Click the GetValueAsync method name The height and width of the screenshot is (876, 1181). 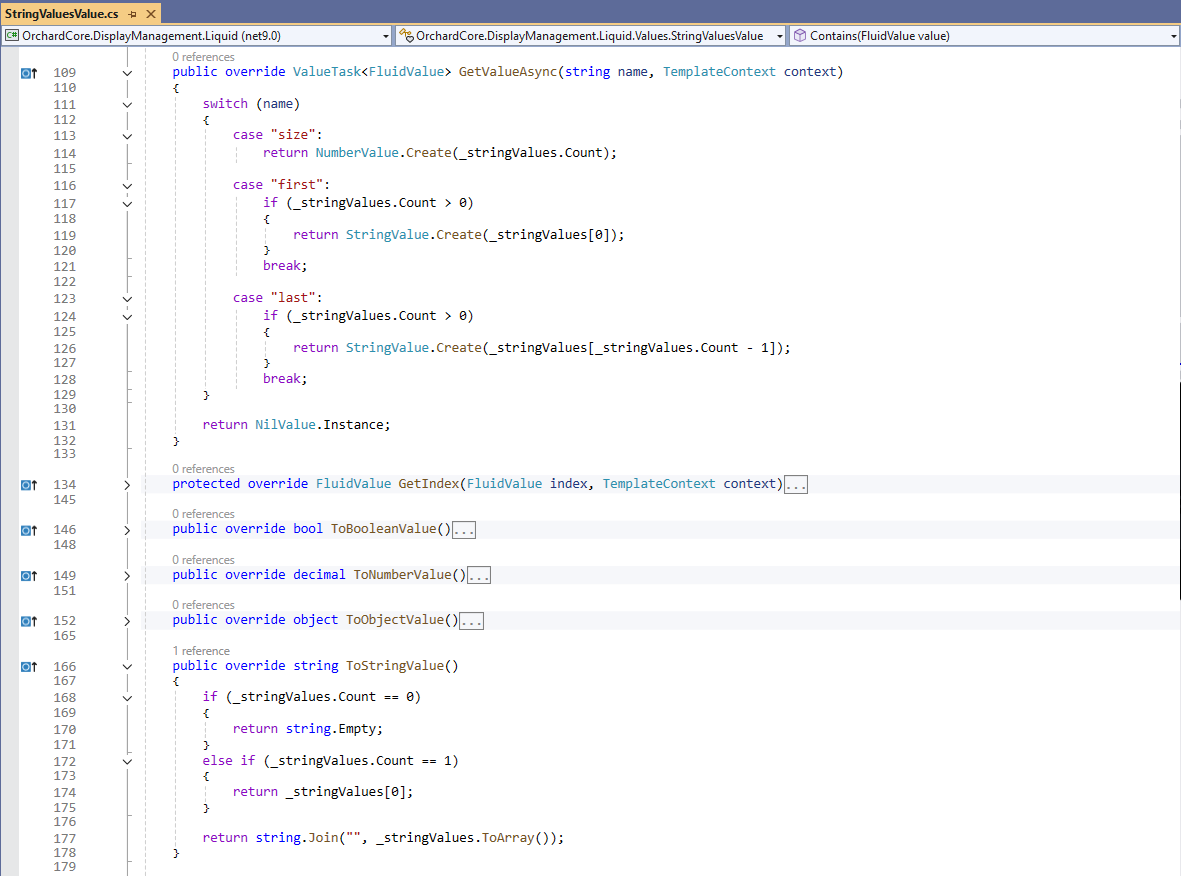point(508,72)
